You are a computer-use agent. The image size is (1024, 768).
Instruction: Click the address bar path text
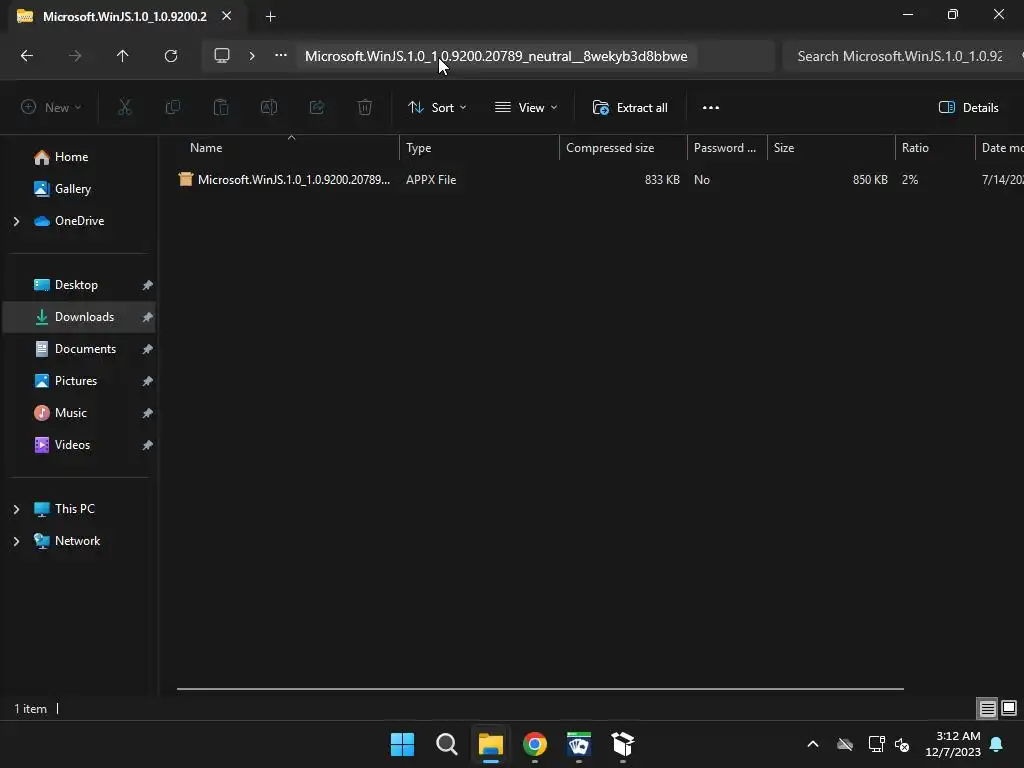click(496, 56)
